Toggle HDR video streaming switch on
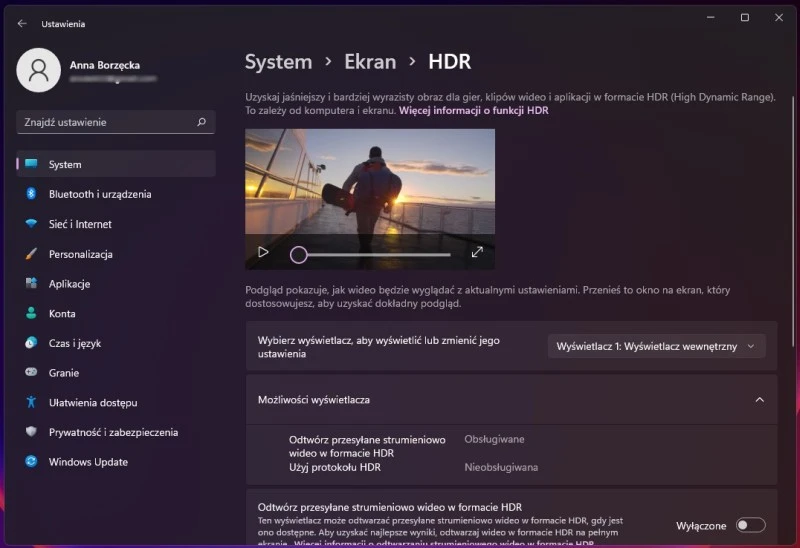Screen dimensions: 800x548 click(750, 525)
